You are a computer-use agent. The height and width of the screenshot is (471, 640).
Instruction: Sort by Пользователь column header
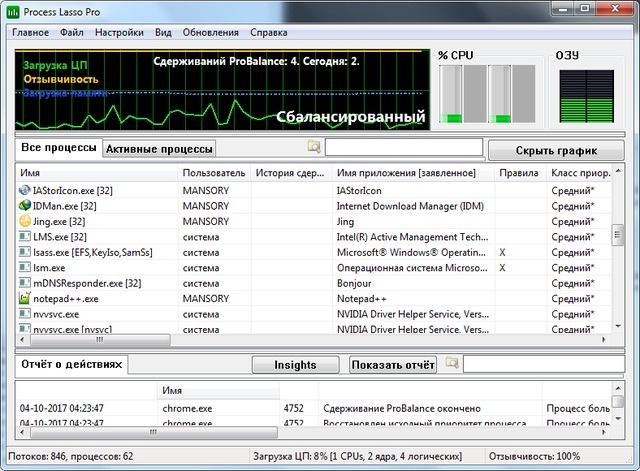(x=213, y=173)
